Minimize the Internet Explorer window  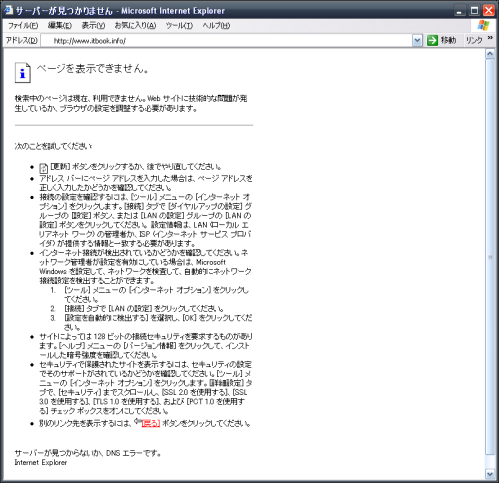[459, 11]
